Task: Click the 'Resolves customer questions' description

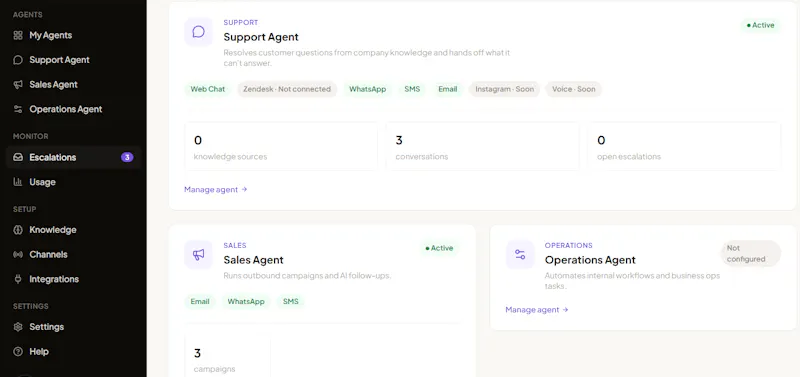Action: coord(367,58)
